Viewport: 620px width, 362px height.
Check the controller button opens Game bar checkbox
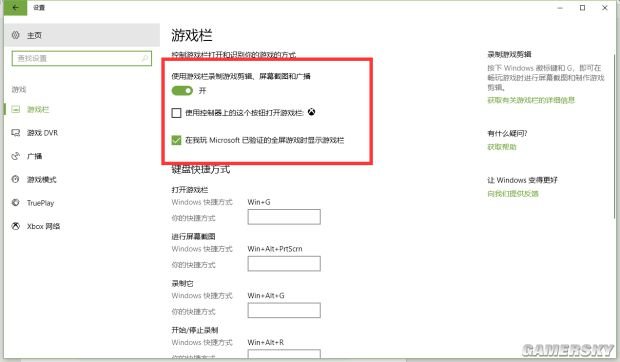click(x=176, y=113)
